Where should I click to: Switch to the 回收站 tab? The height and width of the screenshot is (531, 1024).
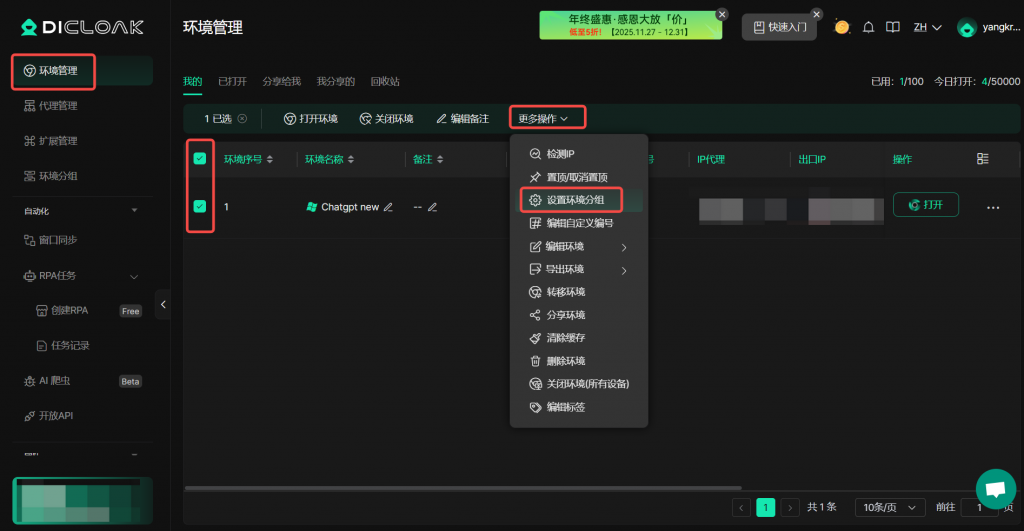384,81
